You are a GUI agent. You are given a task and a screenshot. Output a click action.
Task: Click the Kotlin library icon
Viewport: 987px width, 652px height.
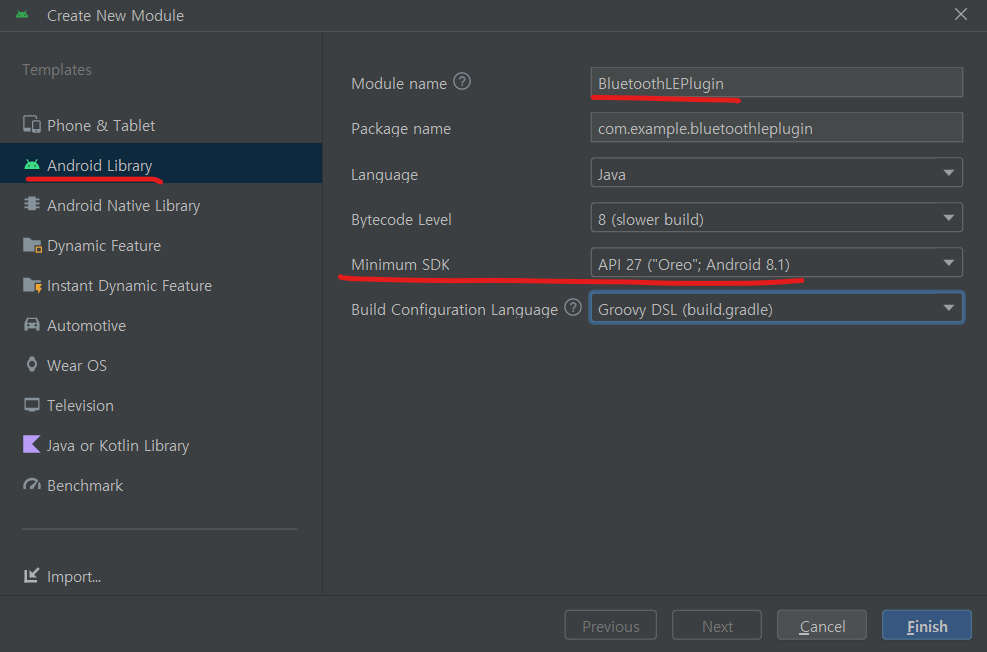(31, 444)
